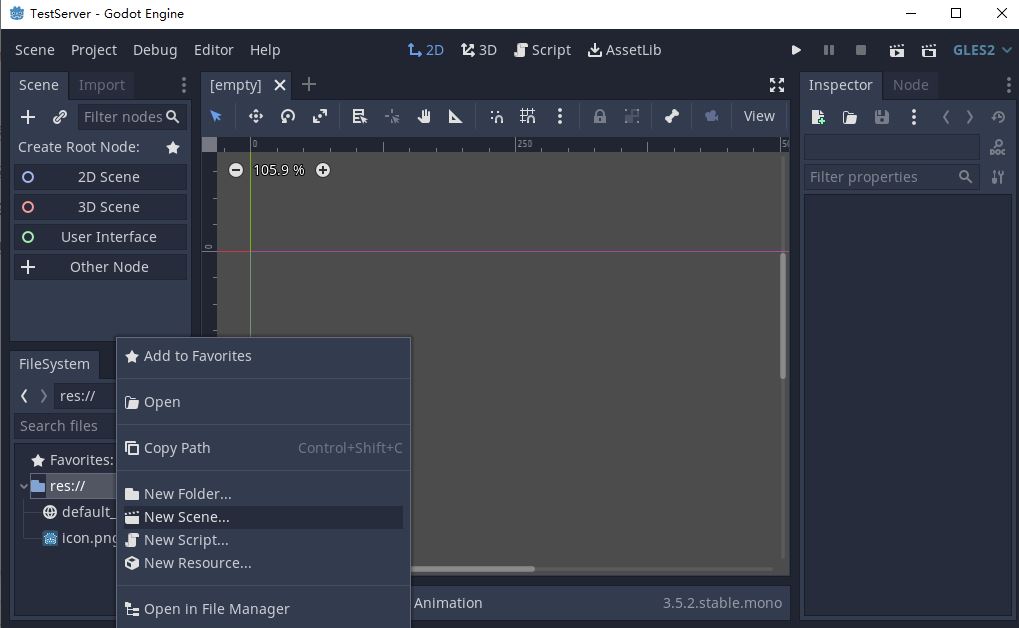Select the Select Mode arrow tool
This screenshot has height=628, width=1019.
(x=216, y=116)
